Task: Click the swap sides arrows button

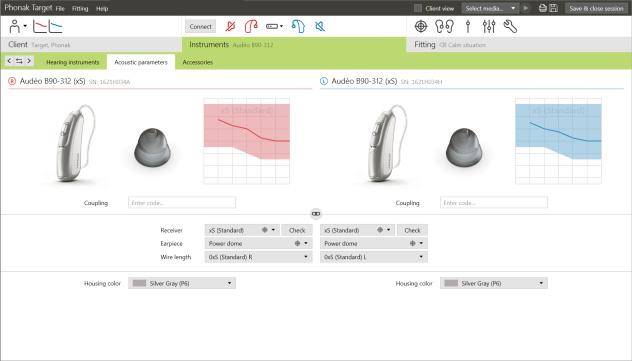Action: (19, 61)
